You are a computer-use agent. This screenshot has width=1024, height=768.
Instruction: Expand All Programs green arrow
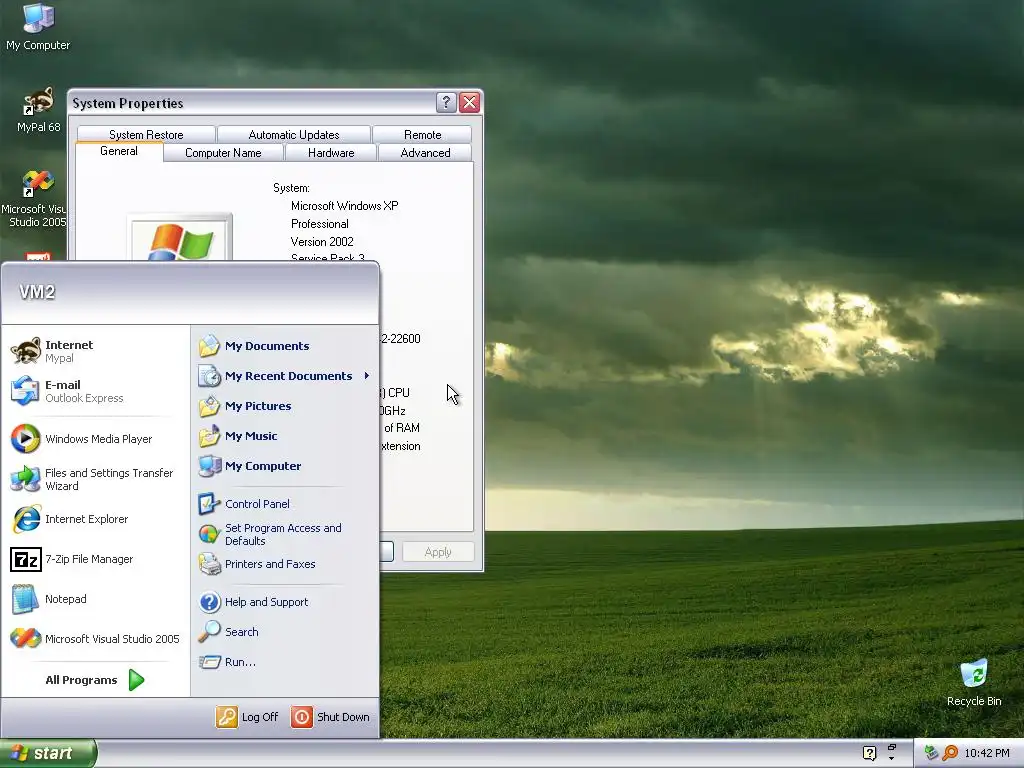point(136,680)
